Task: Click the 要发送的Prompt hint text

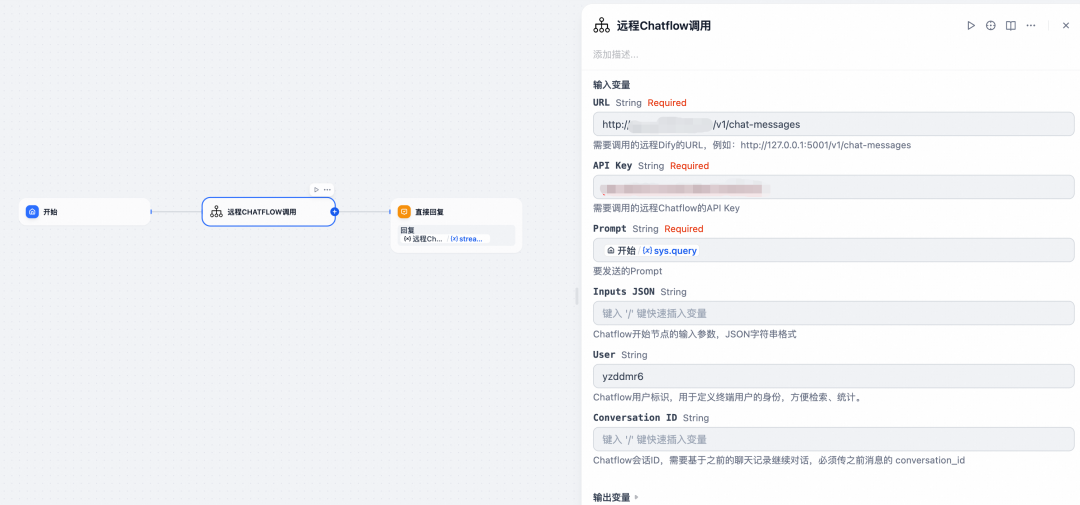Action: 627,271
